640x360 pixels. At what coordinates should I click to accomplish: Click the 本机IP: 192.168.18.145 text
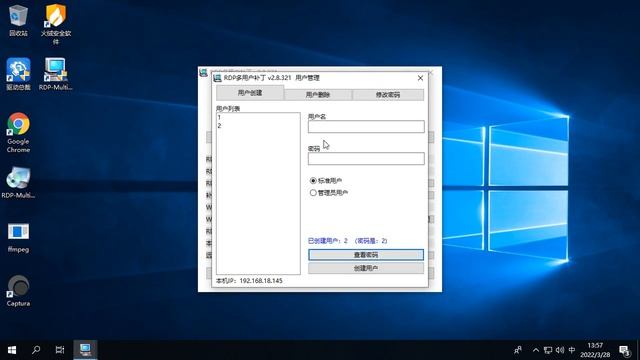click(x=249, y=281)
